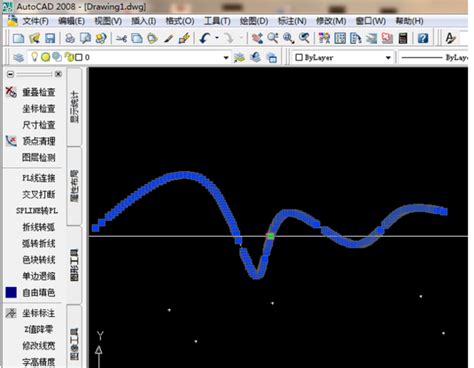This screenshot has width=474, height=368.
Task: Open the ByLayer color dropdown
Action: click(342, 57)
